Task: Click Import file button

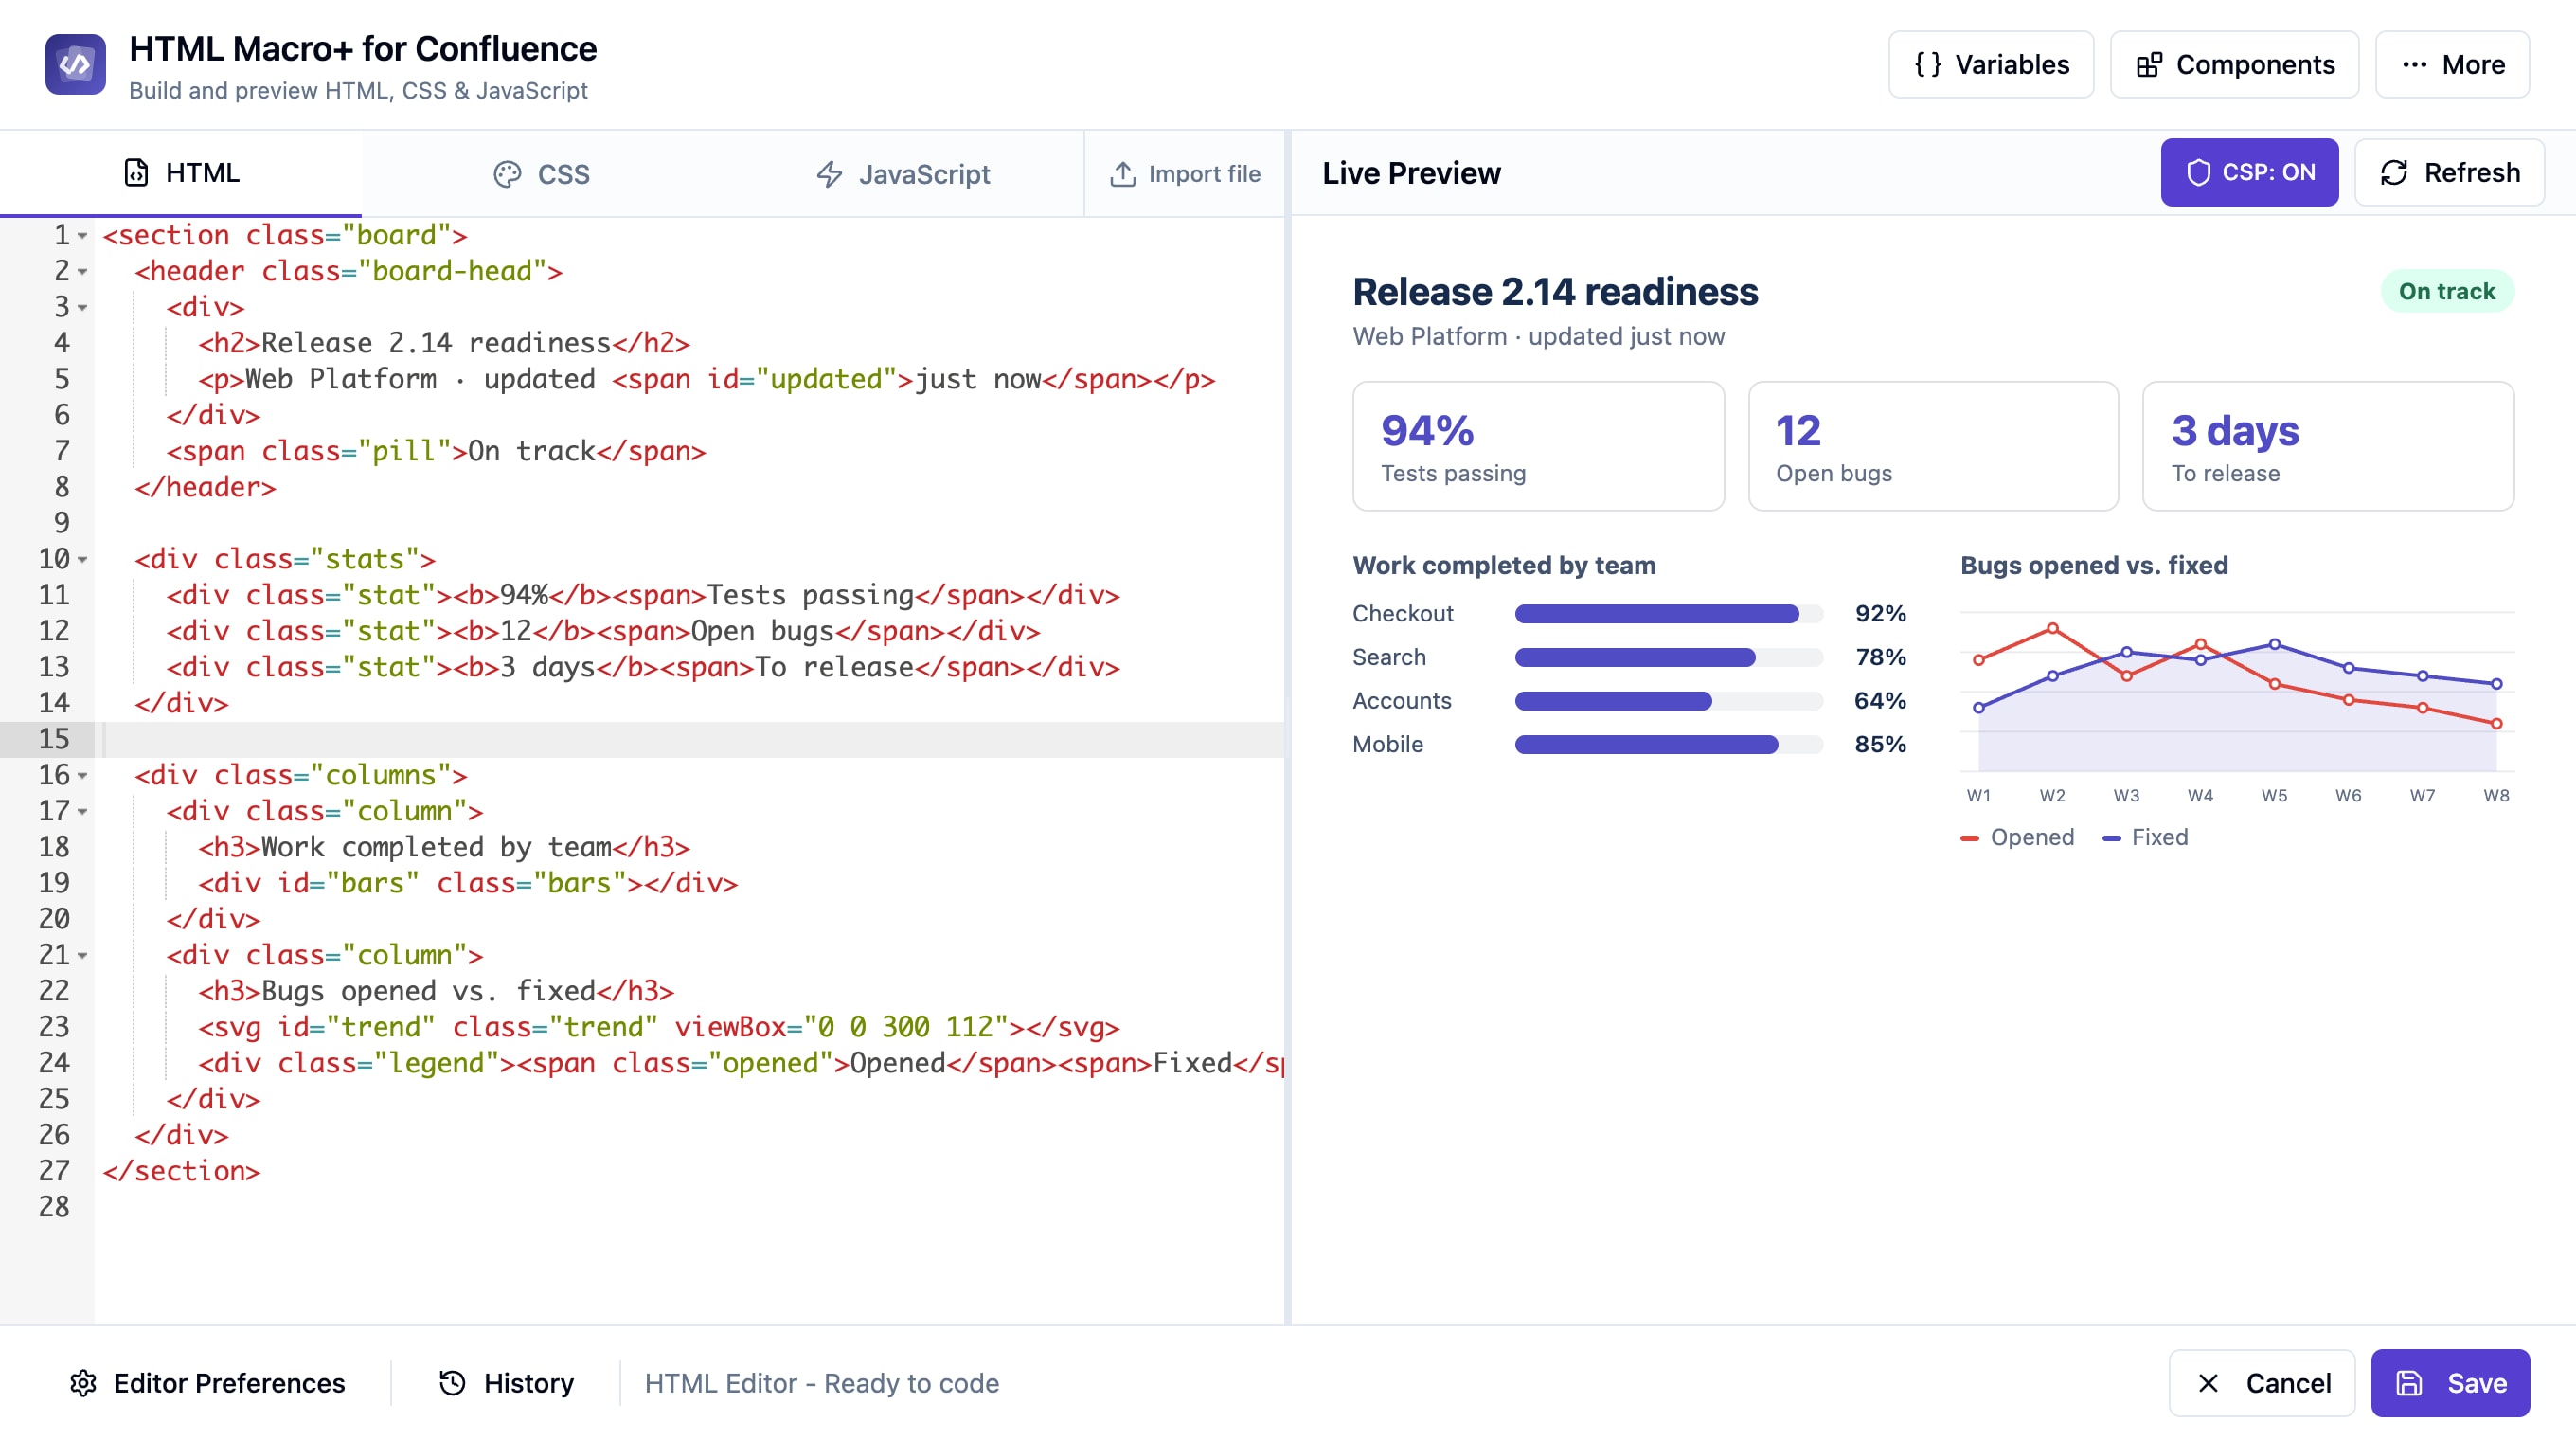Action: (1185, 174)
